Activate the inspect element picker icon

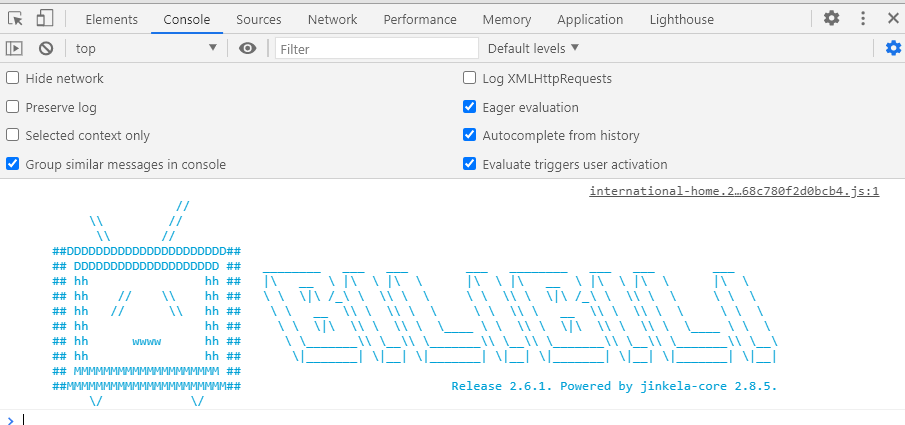coord(16,19)
